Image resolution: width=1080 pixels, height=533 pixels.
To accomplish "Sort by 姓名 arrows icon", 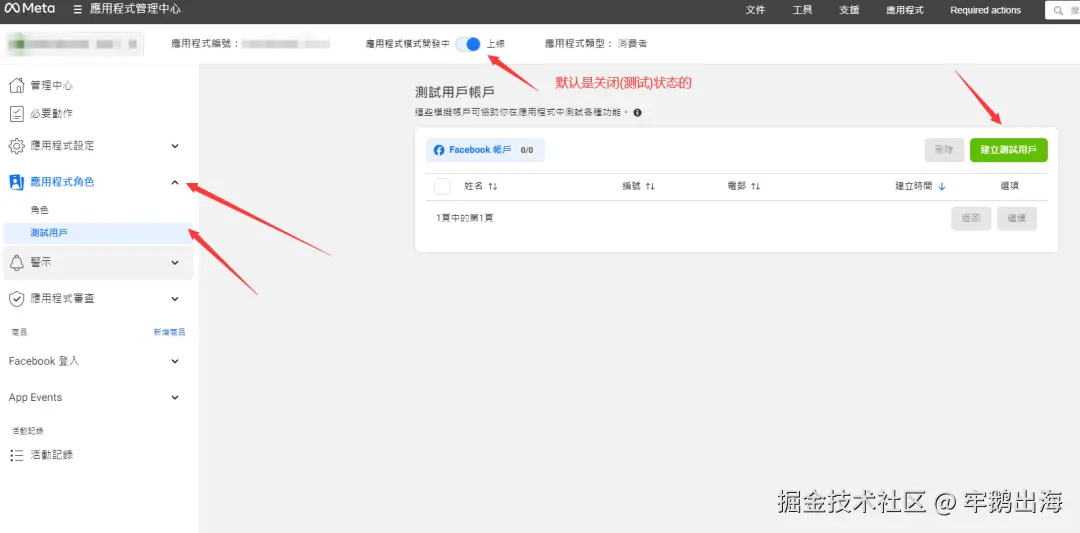I will [x=492, y=187].
